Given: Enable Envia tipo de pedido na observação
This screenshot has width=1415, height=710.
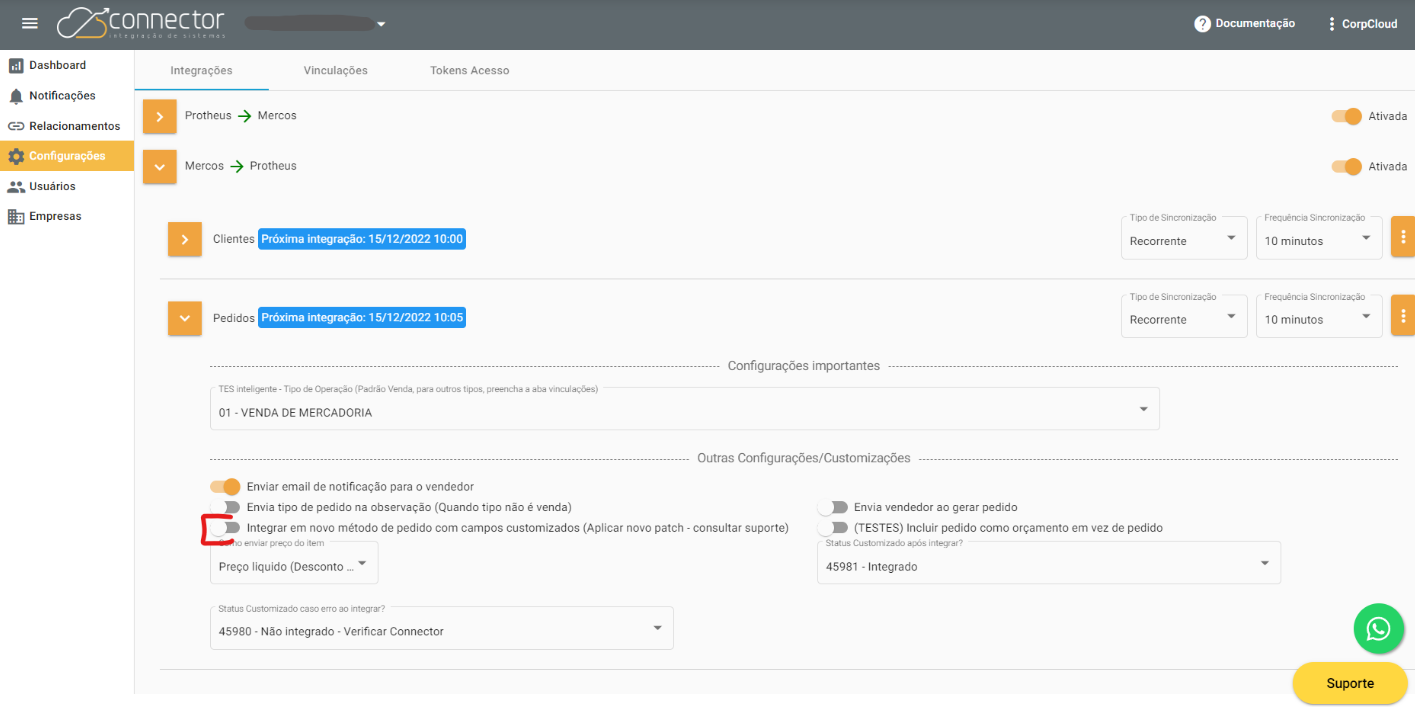Looking at the screenshot, I should click(x=227, y=507).
